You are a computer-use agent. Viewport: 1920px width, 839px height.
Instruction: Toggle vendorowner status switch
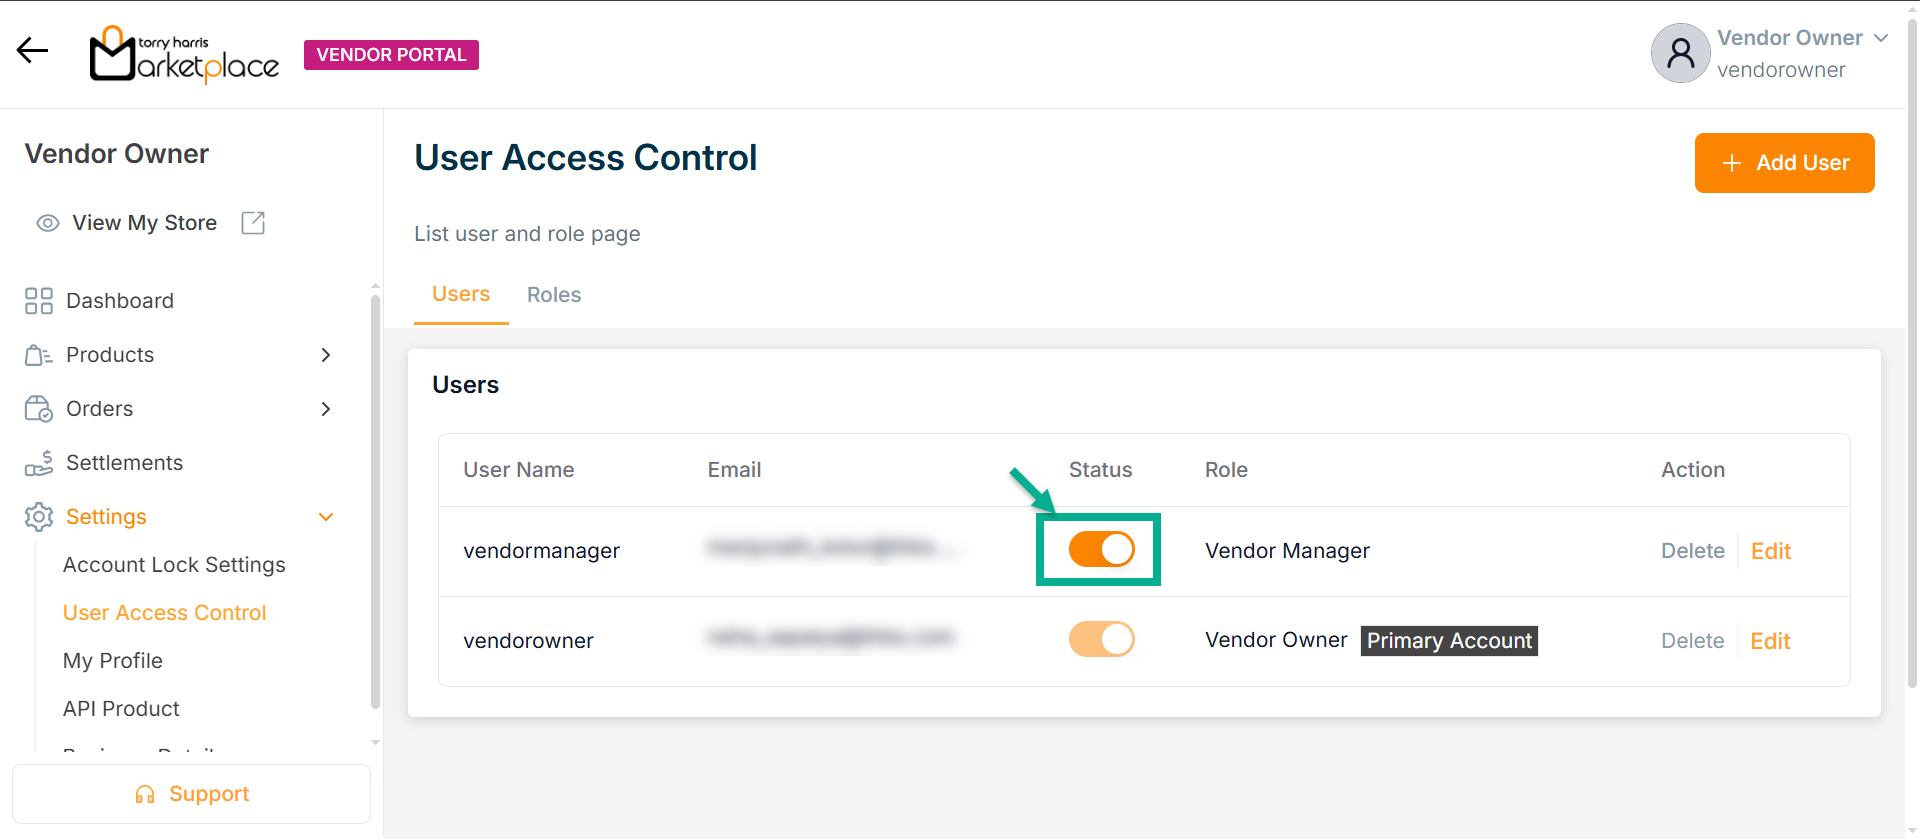[1101, 639]
